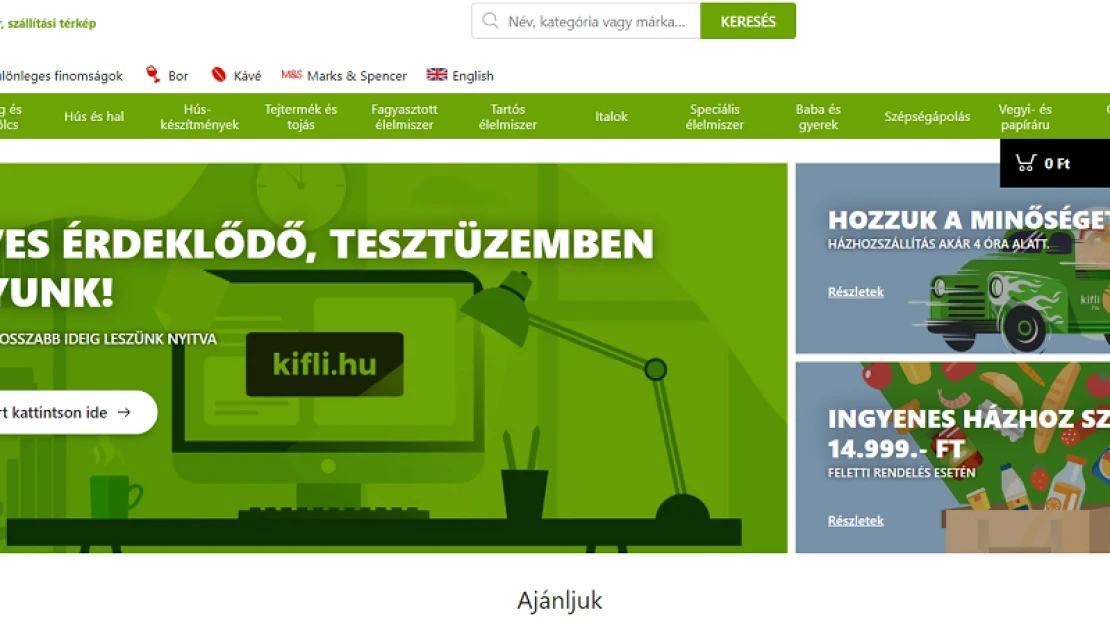Switch language to English
The width and height of the screenshot is (1110, 624).
[x=473, y=76]
